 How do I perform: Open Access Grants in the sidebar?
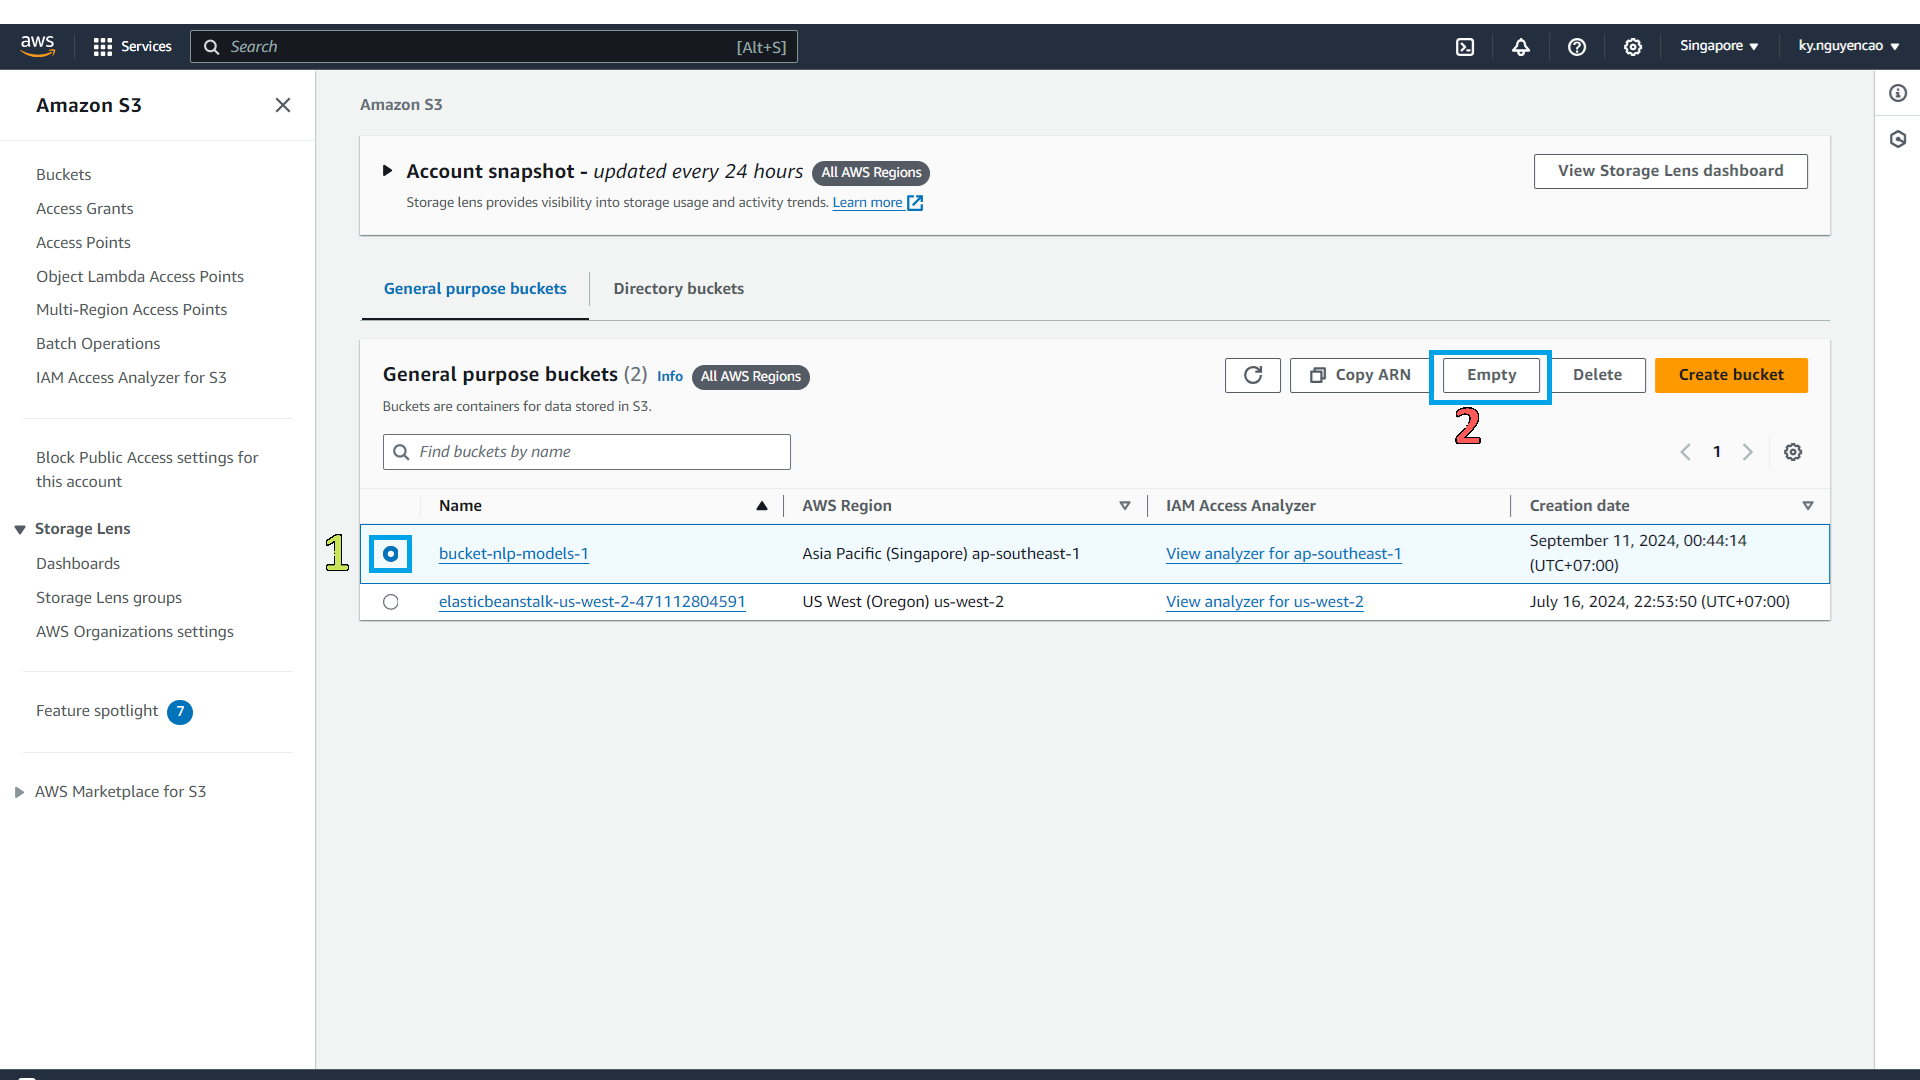coord(85,209)
